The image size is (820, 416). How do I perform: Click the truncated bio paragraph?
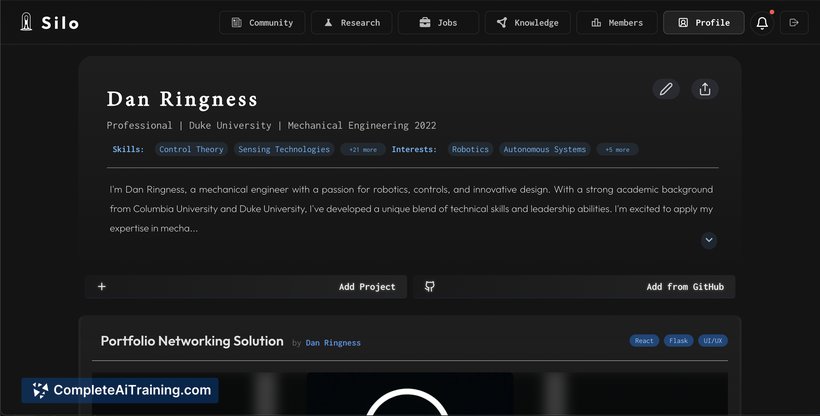pyautogui.click(x=412, y=209)
